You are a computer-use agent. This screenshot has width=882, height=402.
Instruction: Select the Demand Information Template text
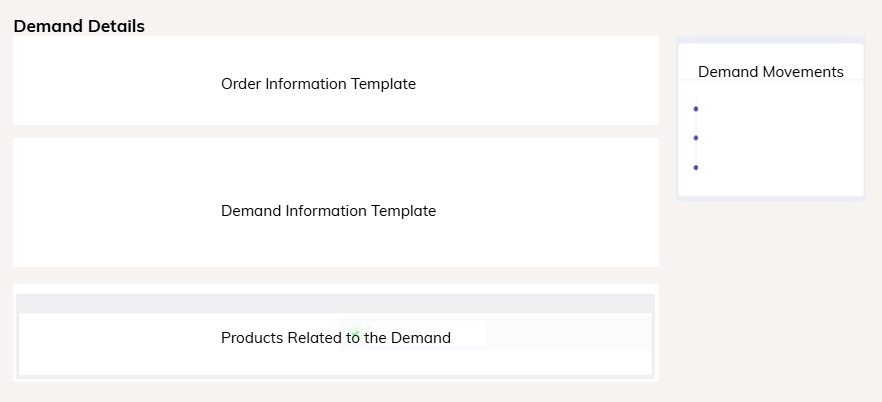[328, 211]
